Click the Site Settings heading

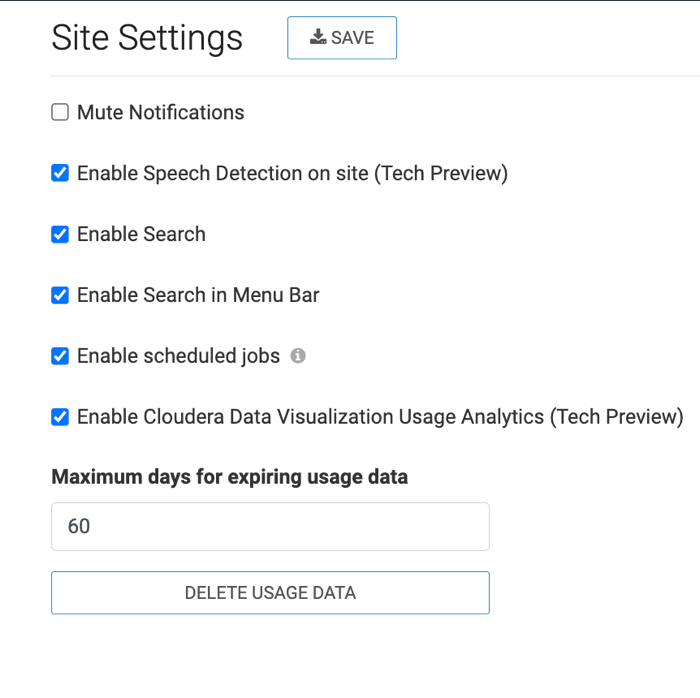click(147, 38)
